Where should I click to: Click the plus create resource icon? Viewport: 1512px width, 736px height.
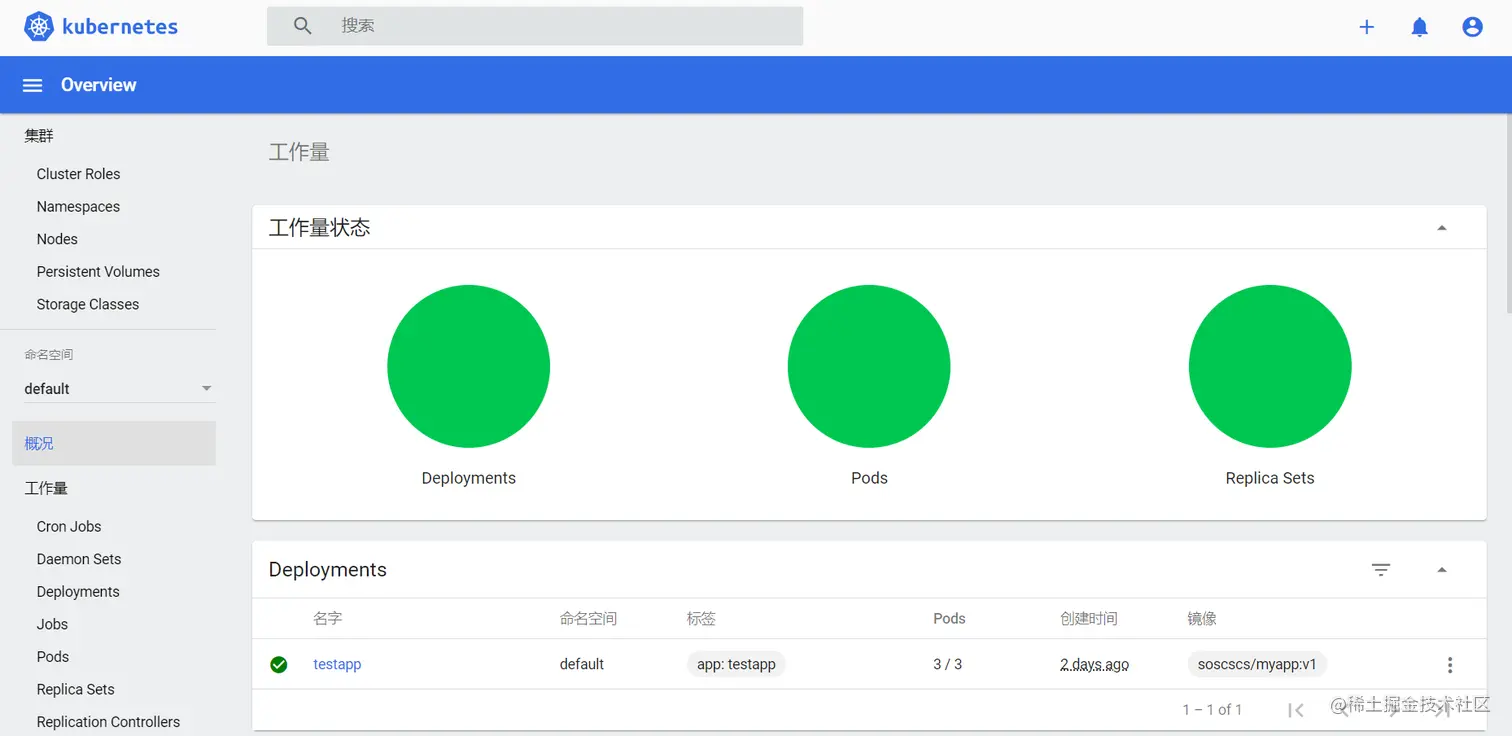[x=1367, y=27]
